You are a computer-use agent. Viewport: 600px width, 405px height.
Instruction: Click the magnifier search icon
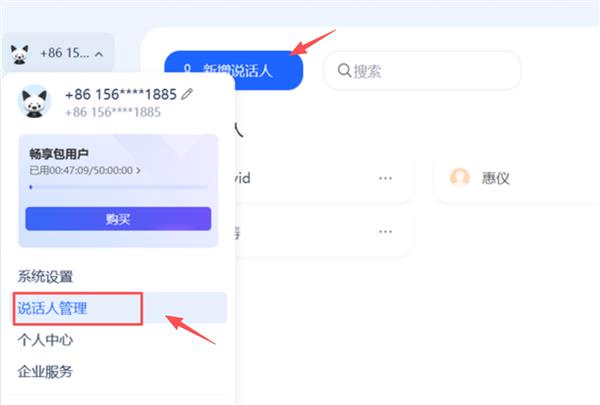coord(344,70)
